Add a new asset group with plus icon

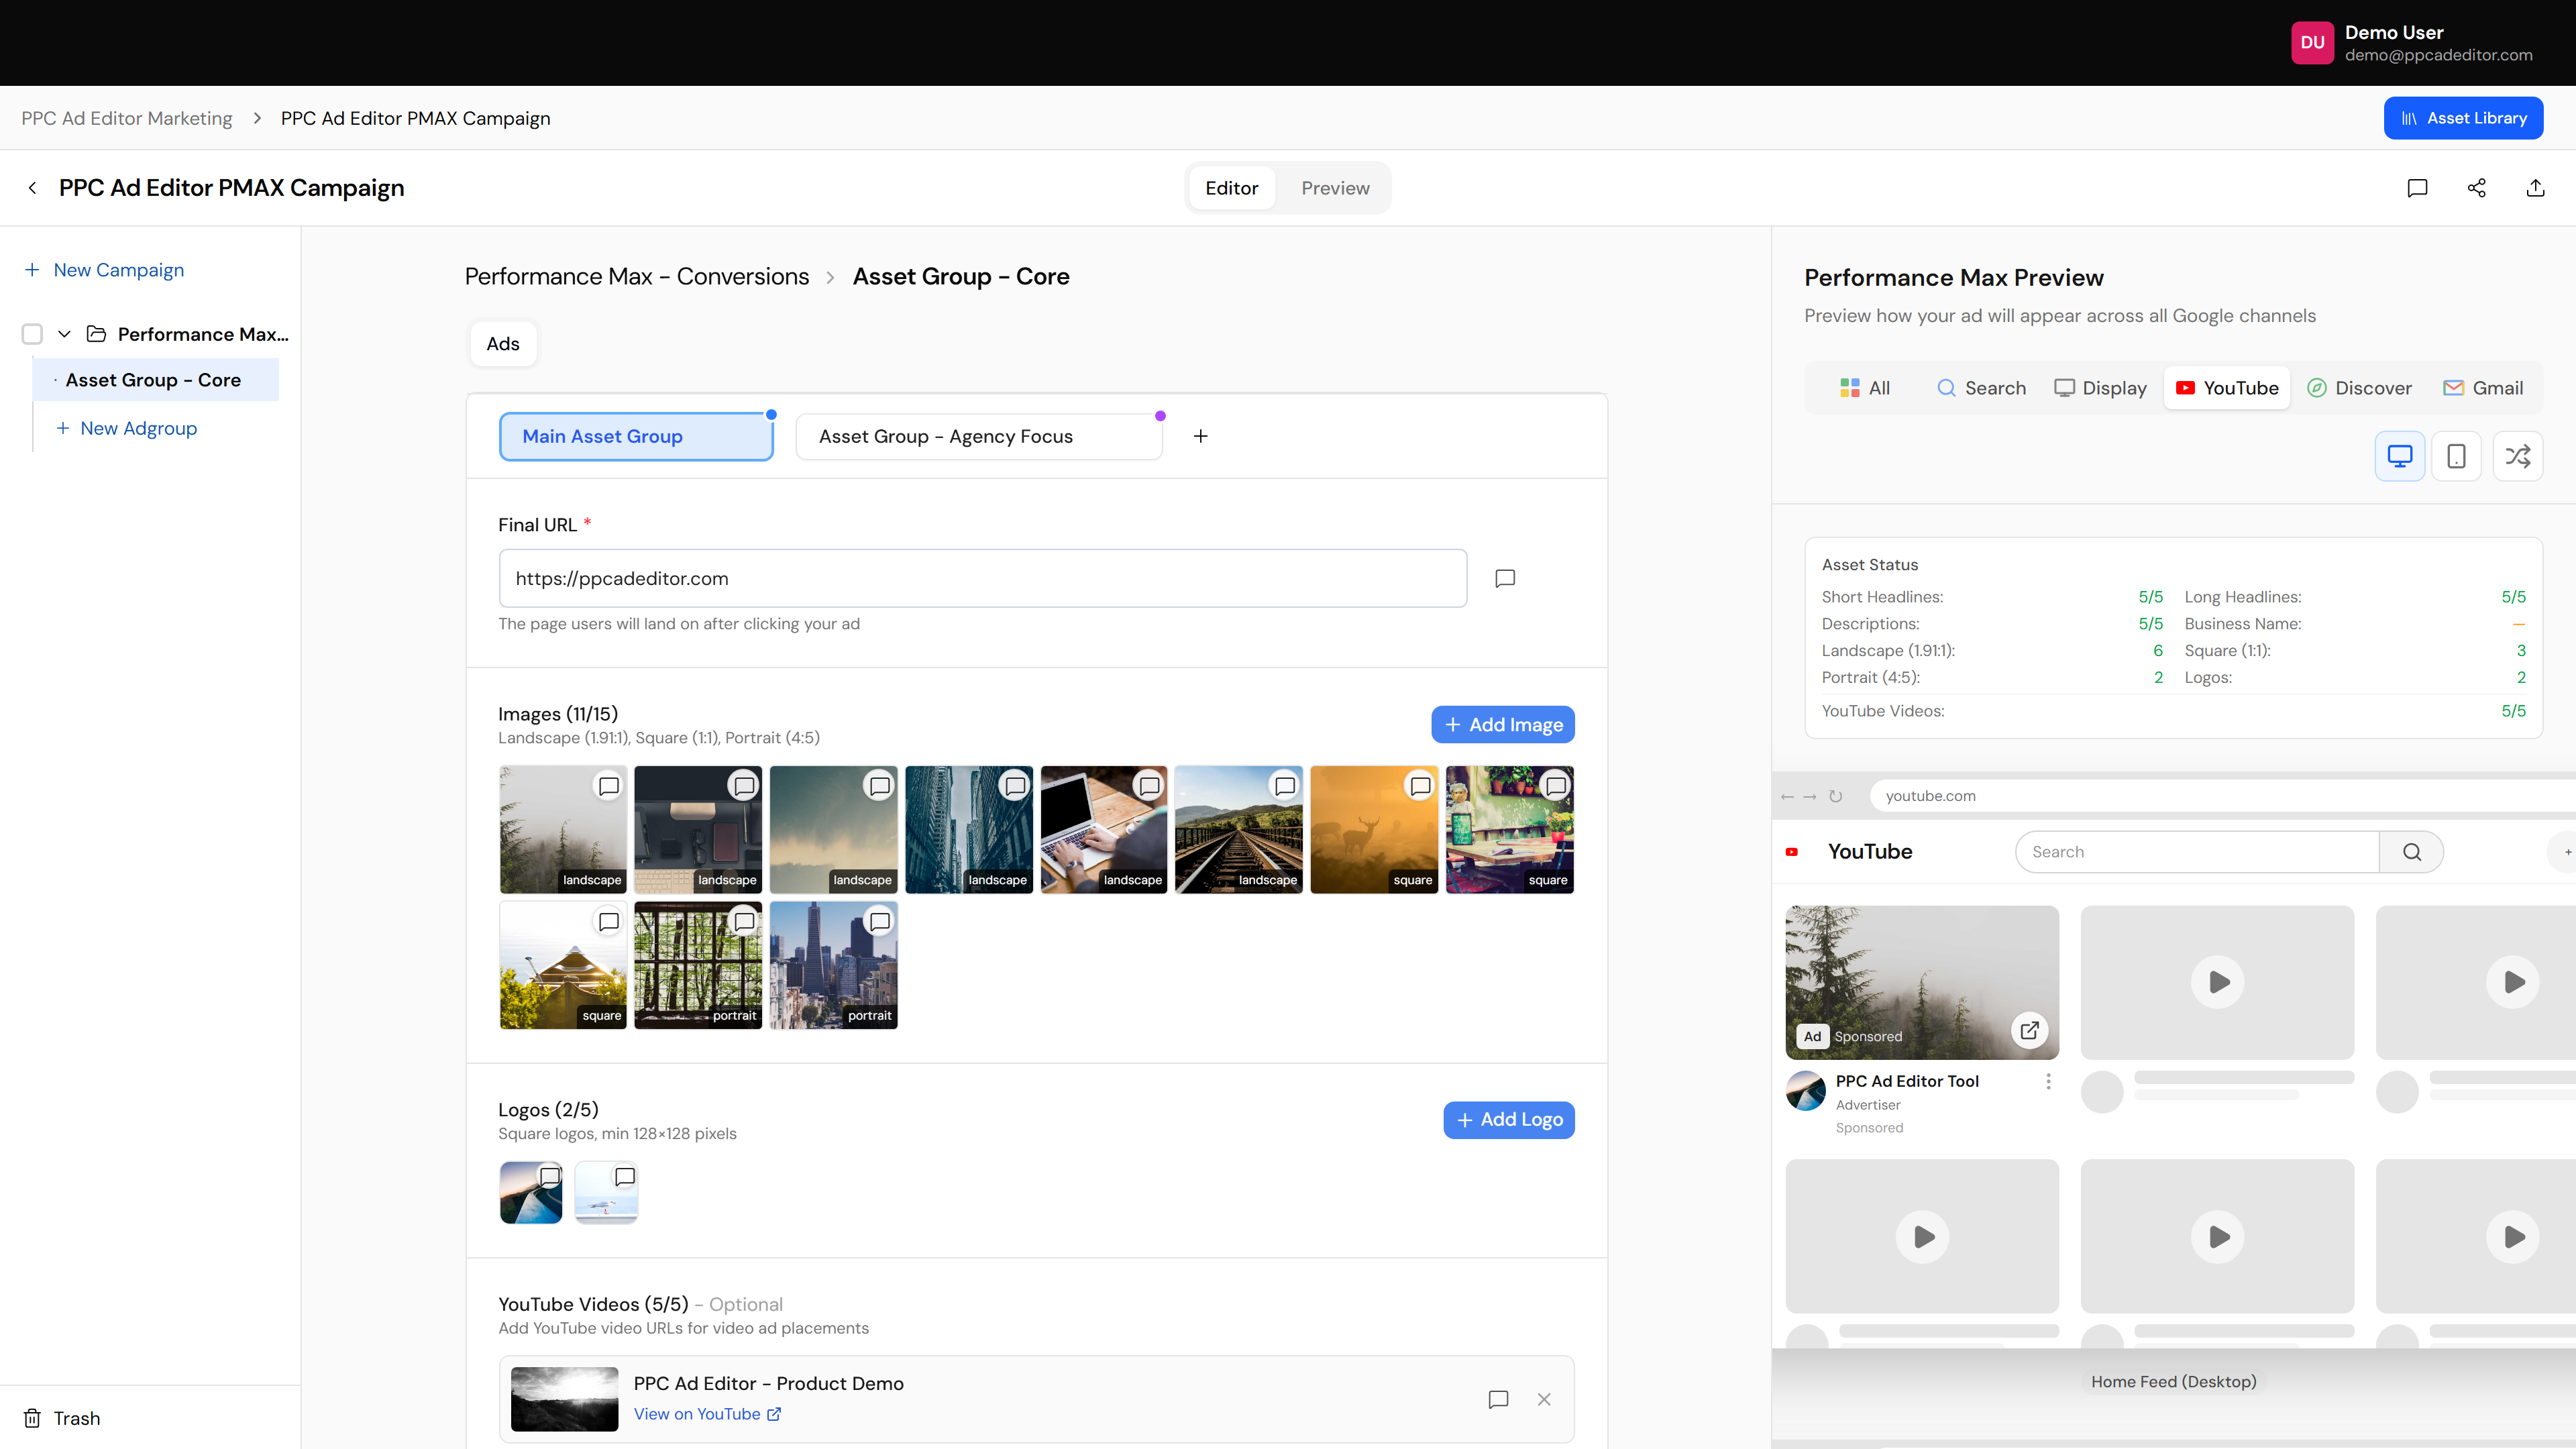(x=1200, y=436)
